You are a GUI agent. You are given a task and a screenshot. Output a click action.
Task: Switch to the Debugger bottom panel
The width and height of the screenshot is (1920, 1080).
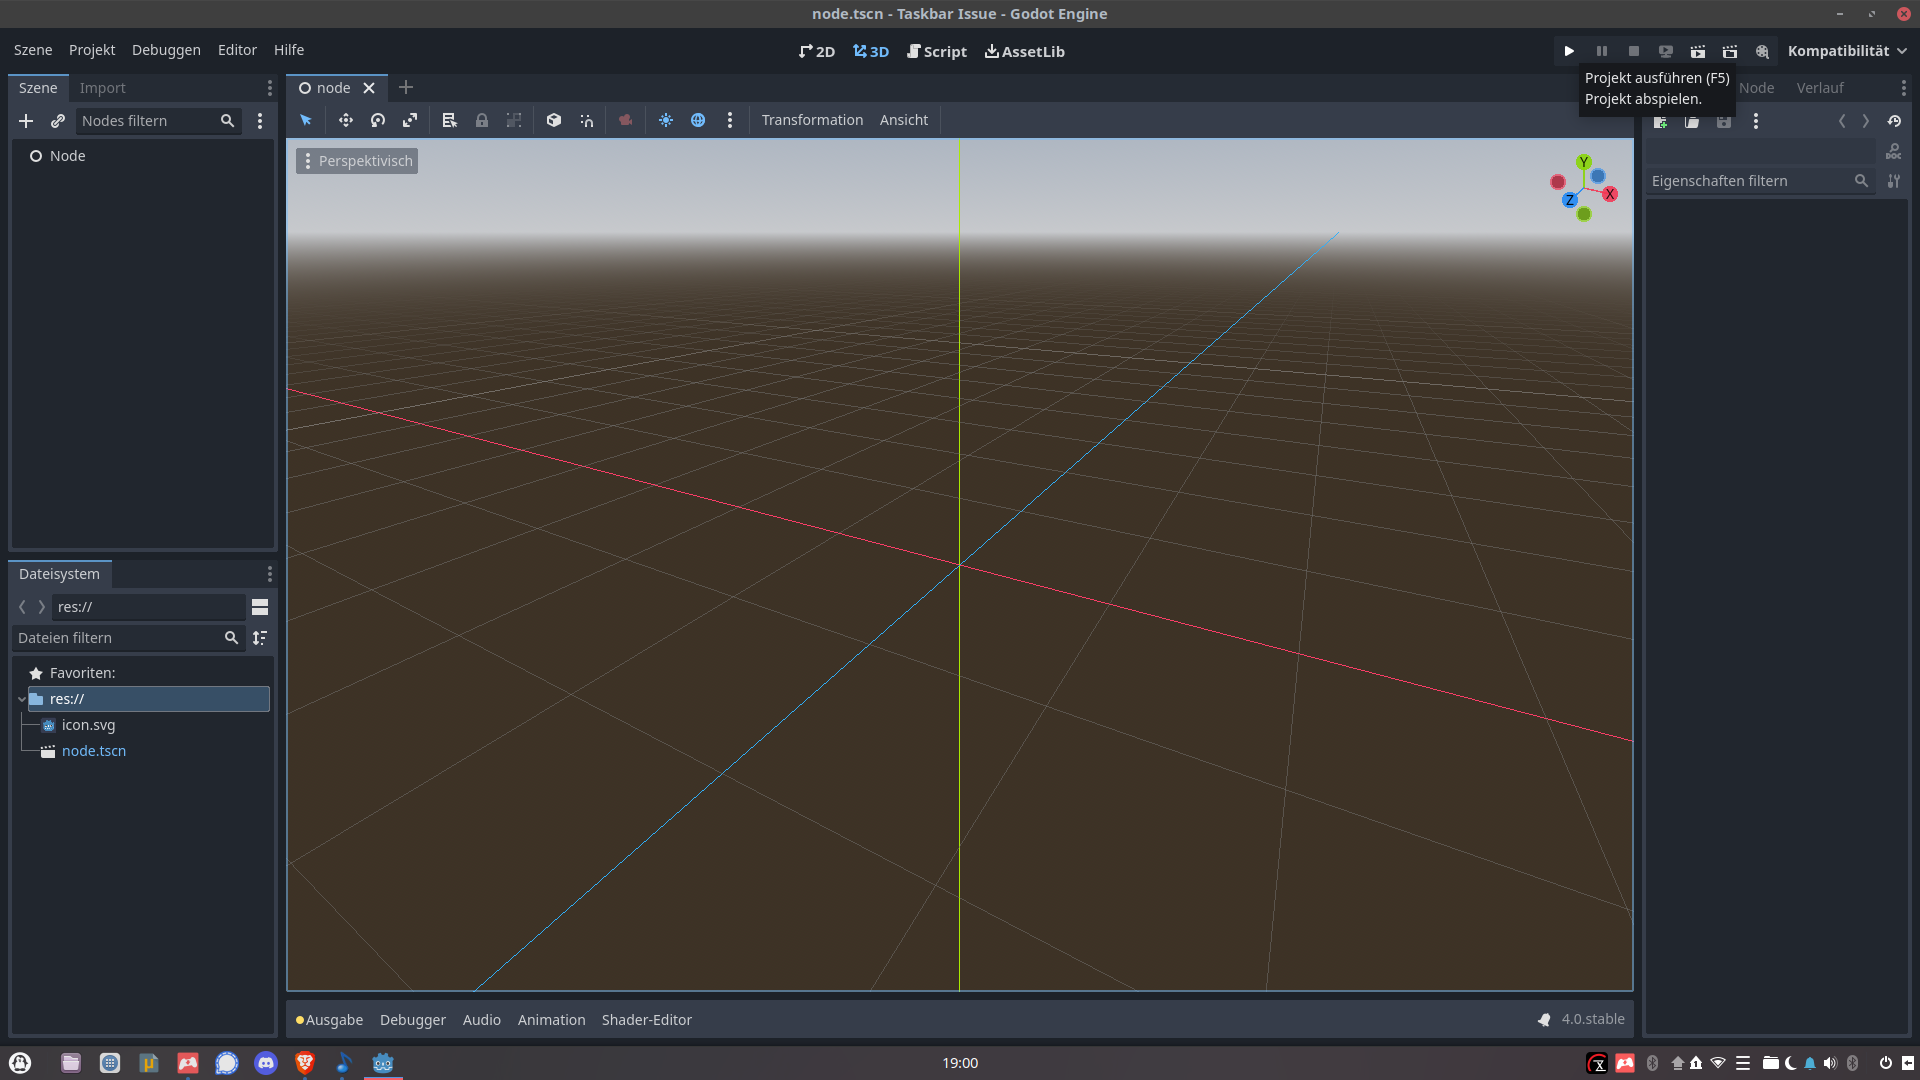pyautogui.click(x=413, y=1019)
